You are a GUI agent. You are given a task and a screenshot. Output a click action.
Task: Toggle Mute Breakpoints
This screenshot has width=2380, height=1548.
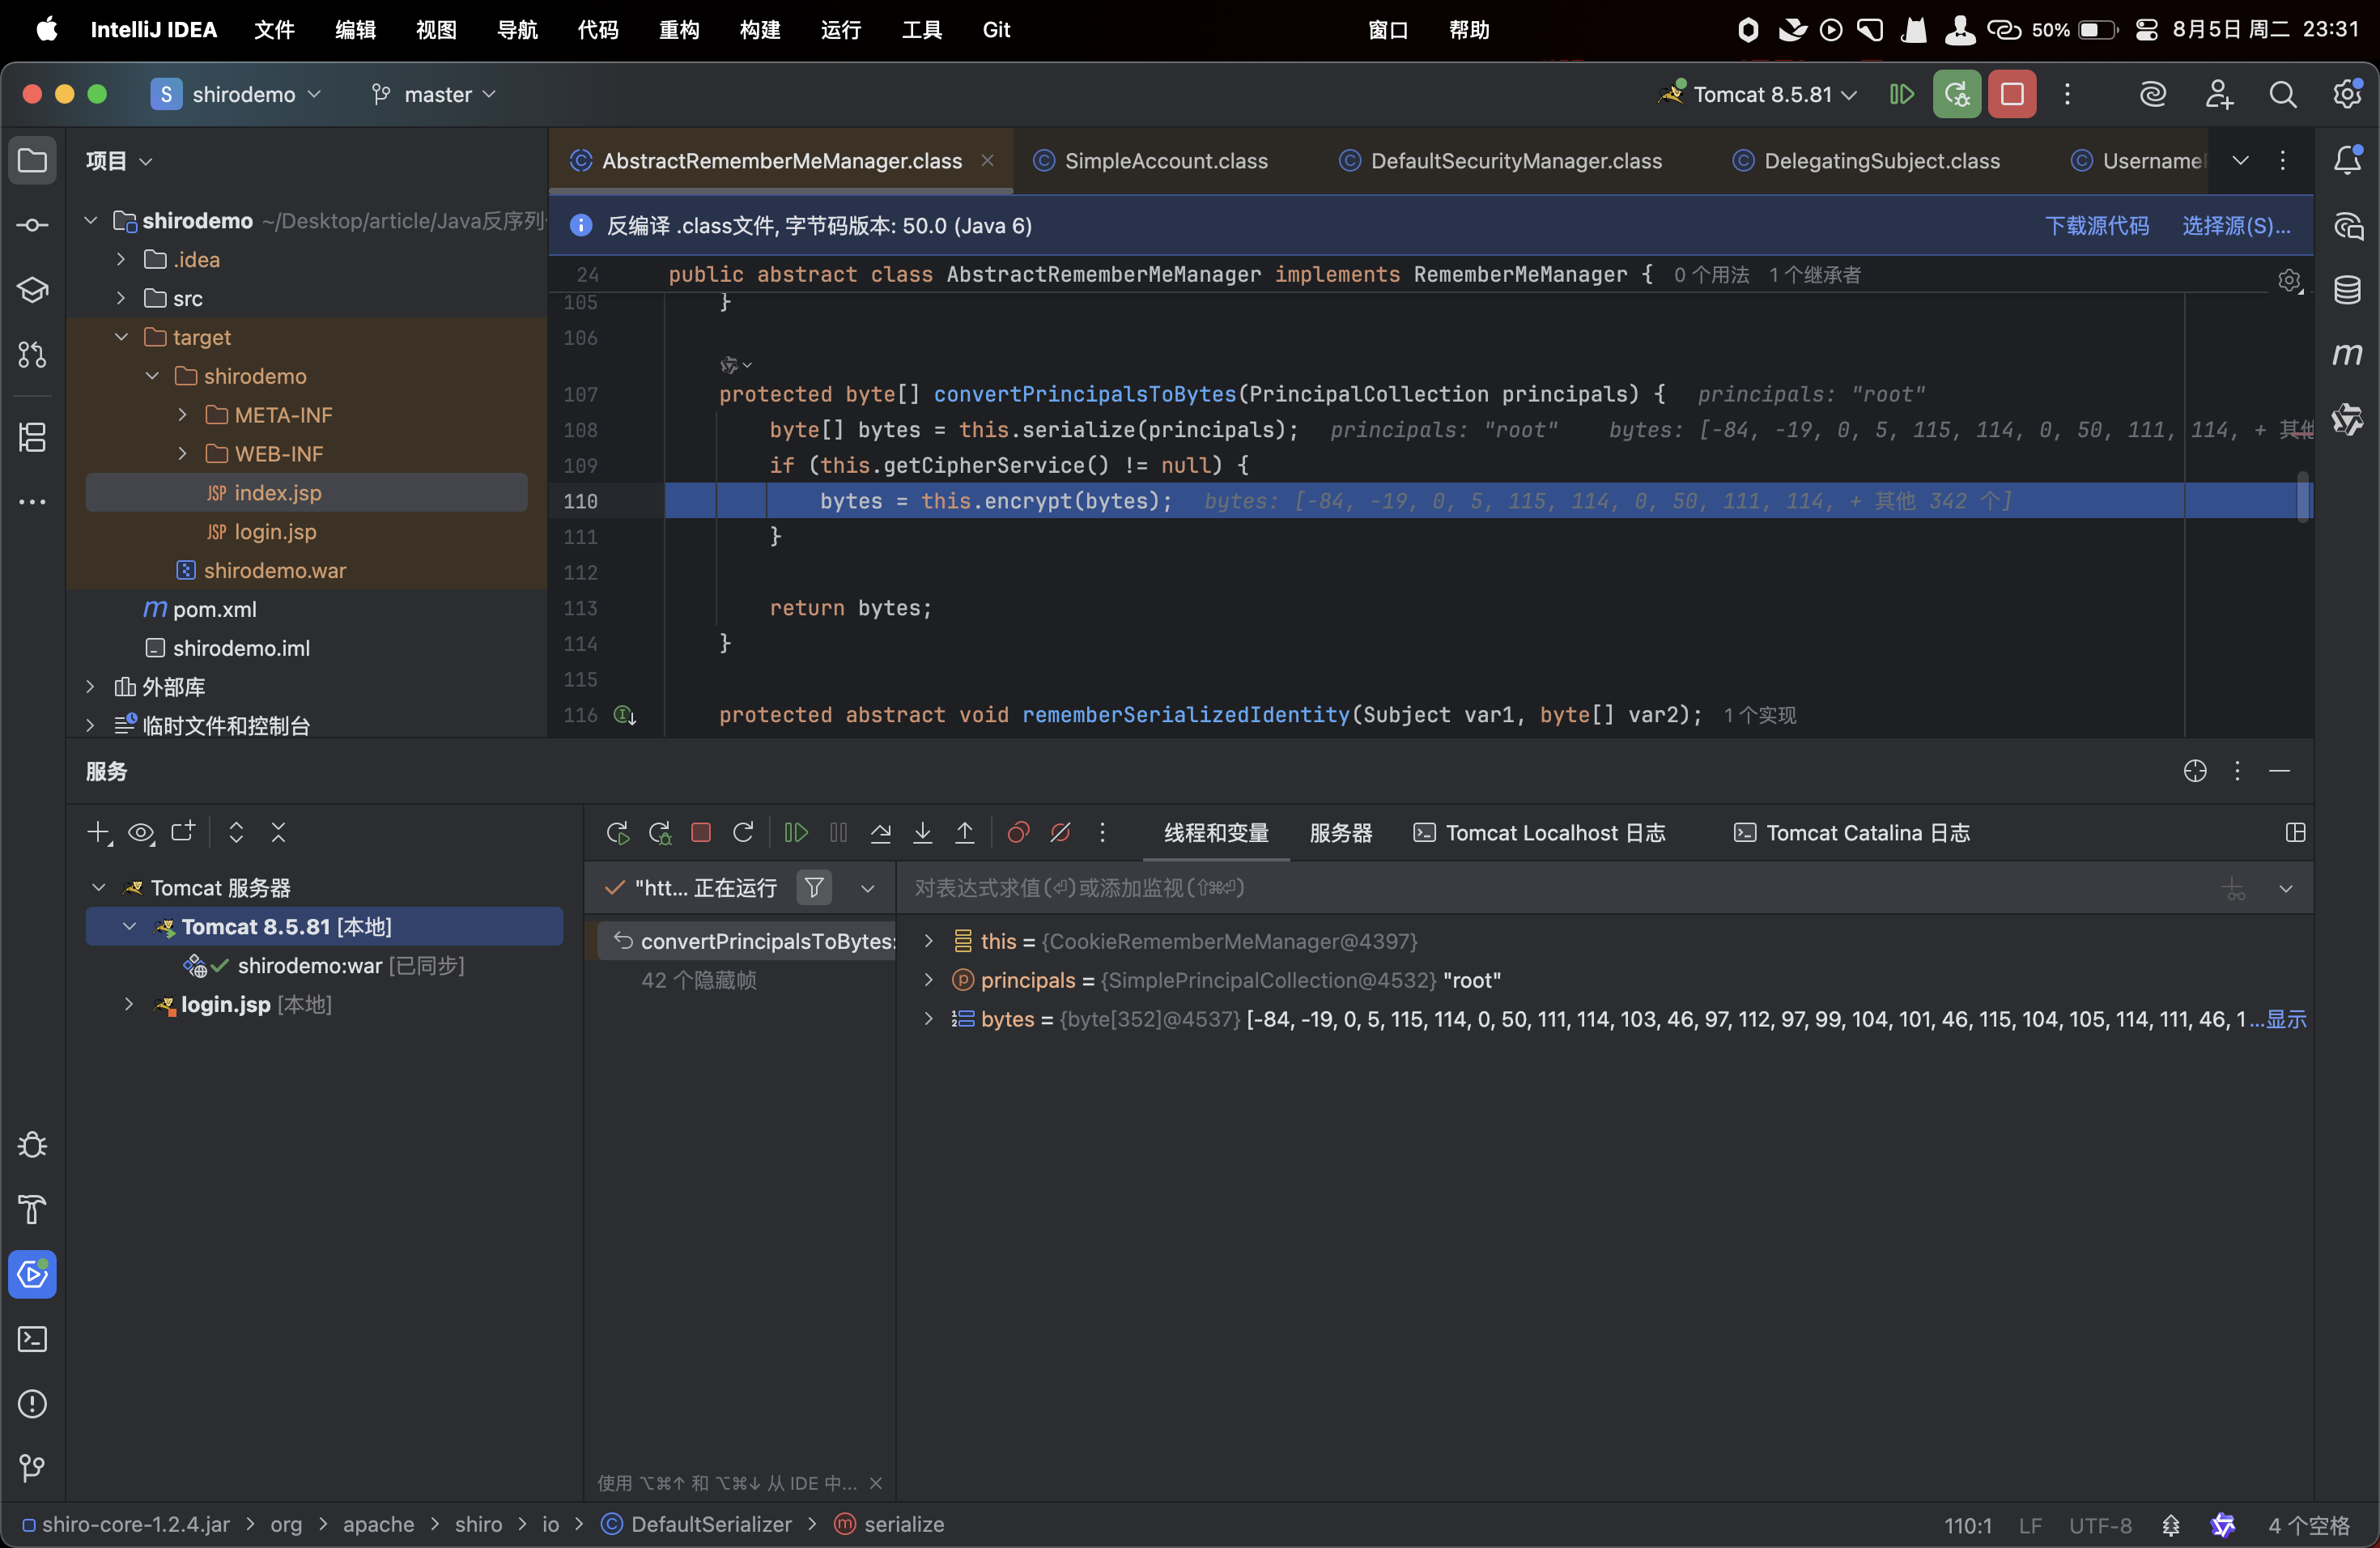tap(1060, 832)
